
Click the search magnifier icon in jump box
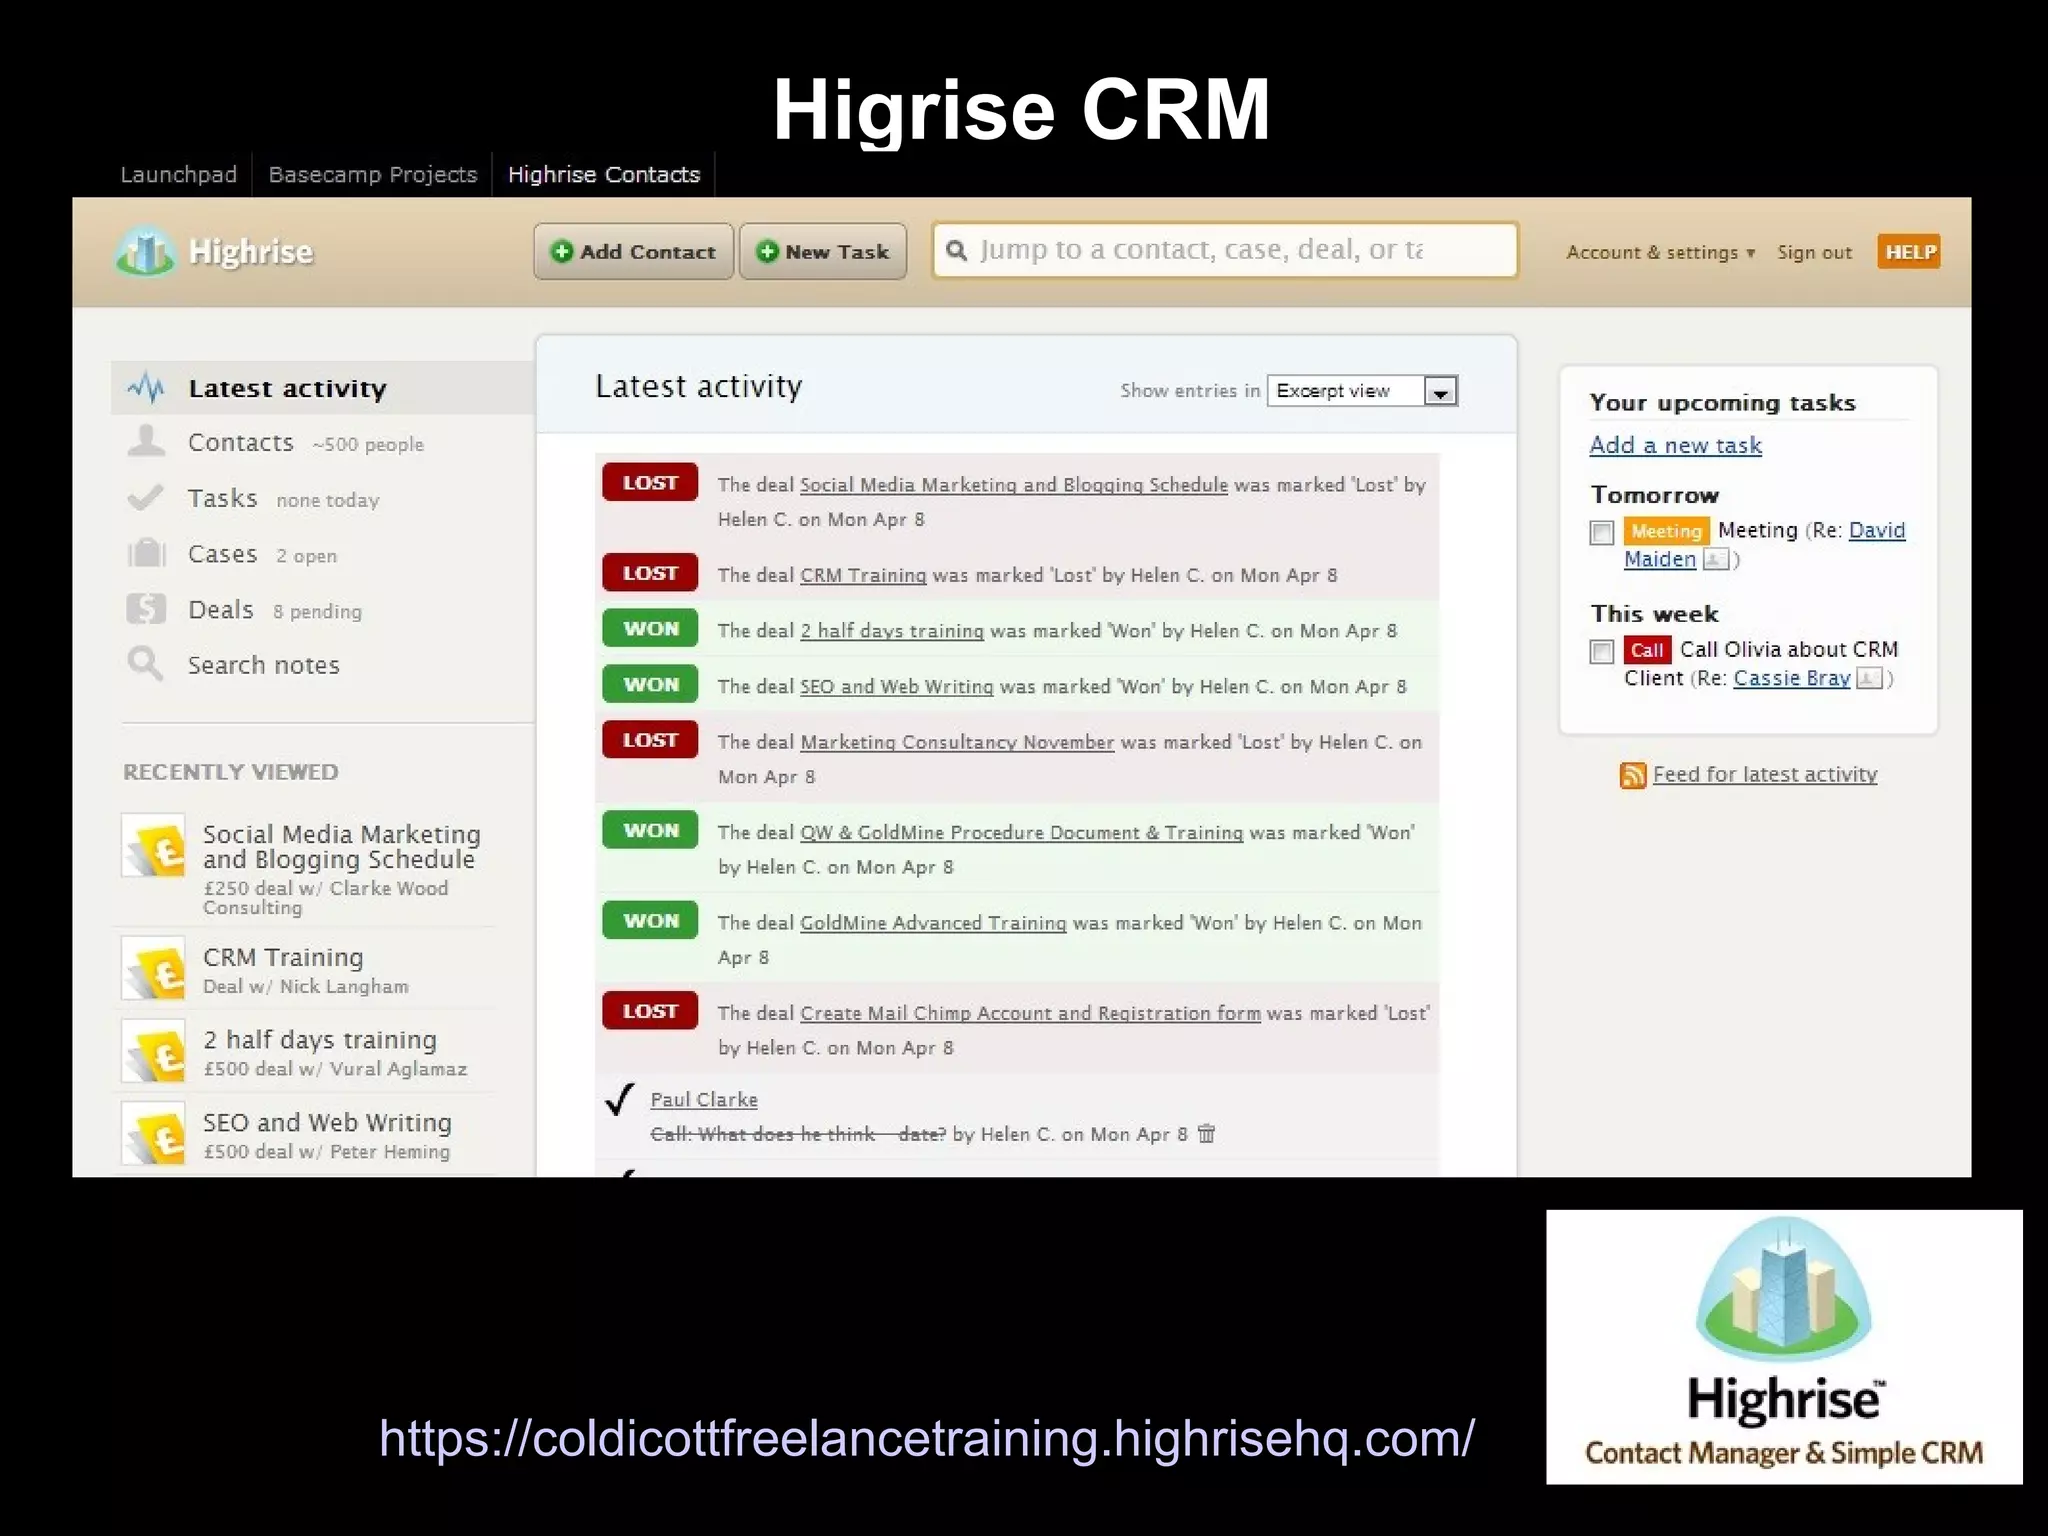point(957,250)
